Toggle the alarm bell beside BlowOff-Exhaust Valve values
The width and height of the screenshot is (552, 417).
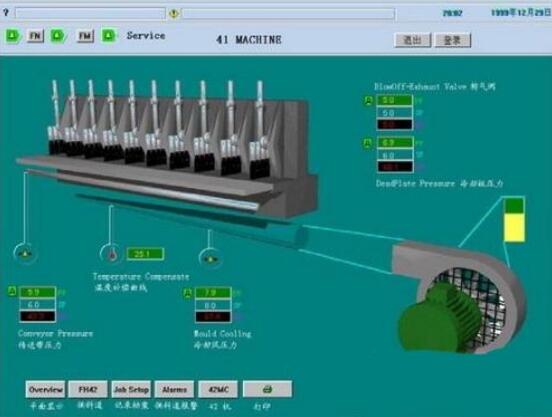368,101
